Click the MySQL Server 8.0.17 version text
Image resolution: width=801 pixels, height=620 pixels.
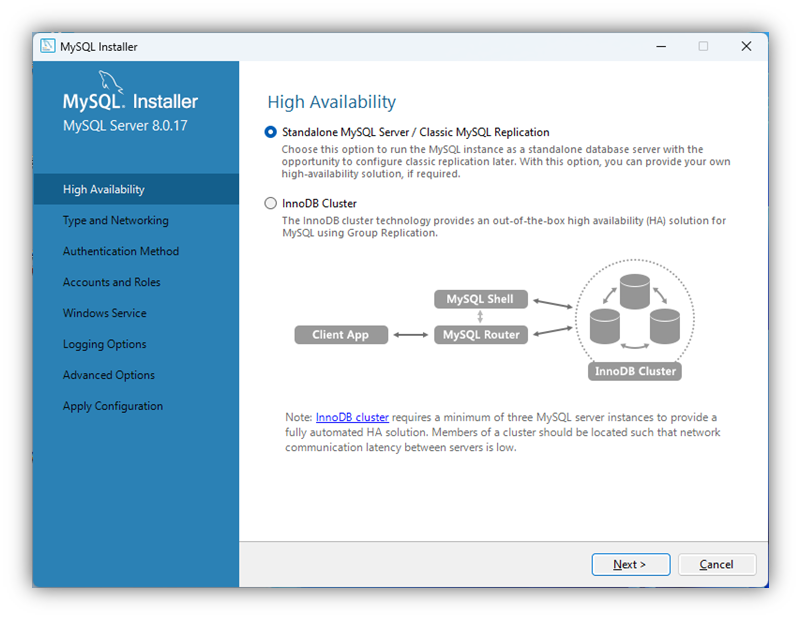pyautogui.click(x=125, y=126)
